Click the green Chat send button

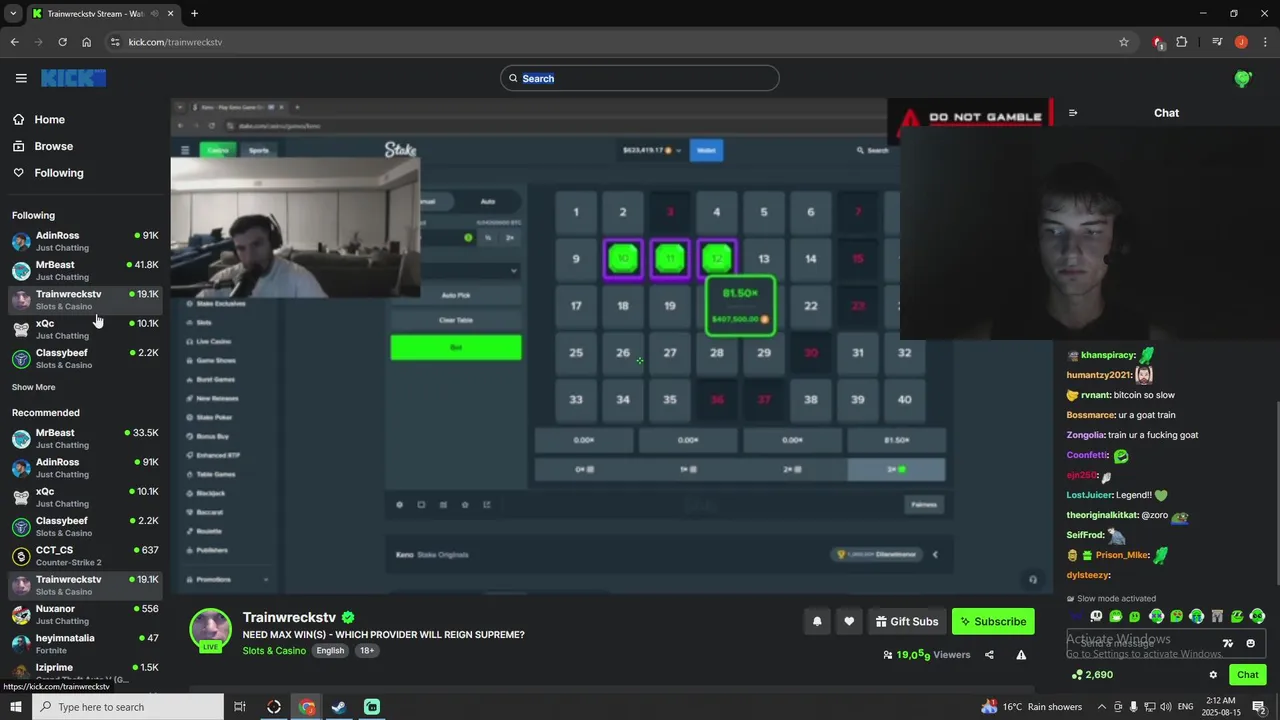[x=1247, y=675]
